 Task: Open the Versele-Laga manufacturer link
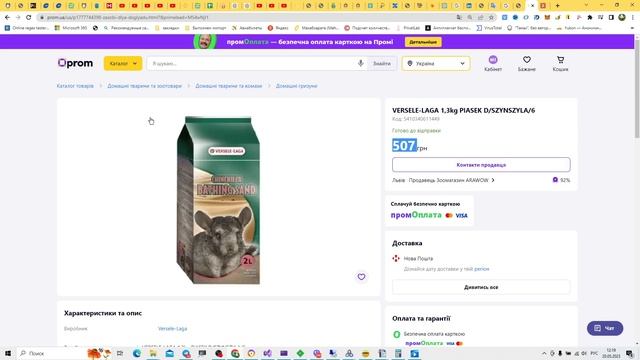[172, 329]
